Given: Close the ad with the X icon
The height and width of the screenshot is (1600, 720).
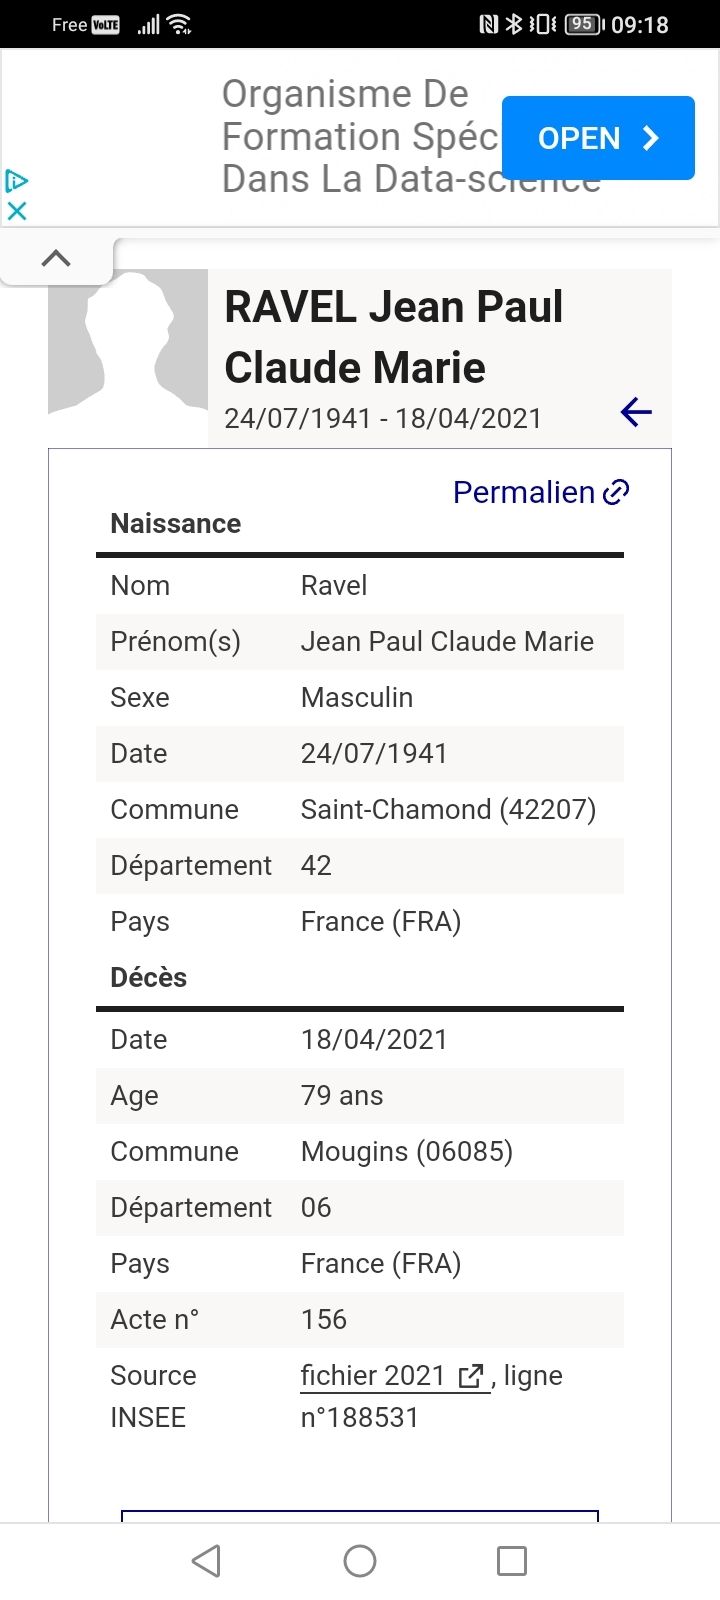Looking at the screenshot, I should tap(17, 211).
